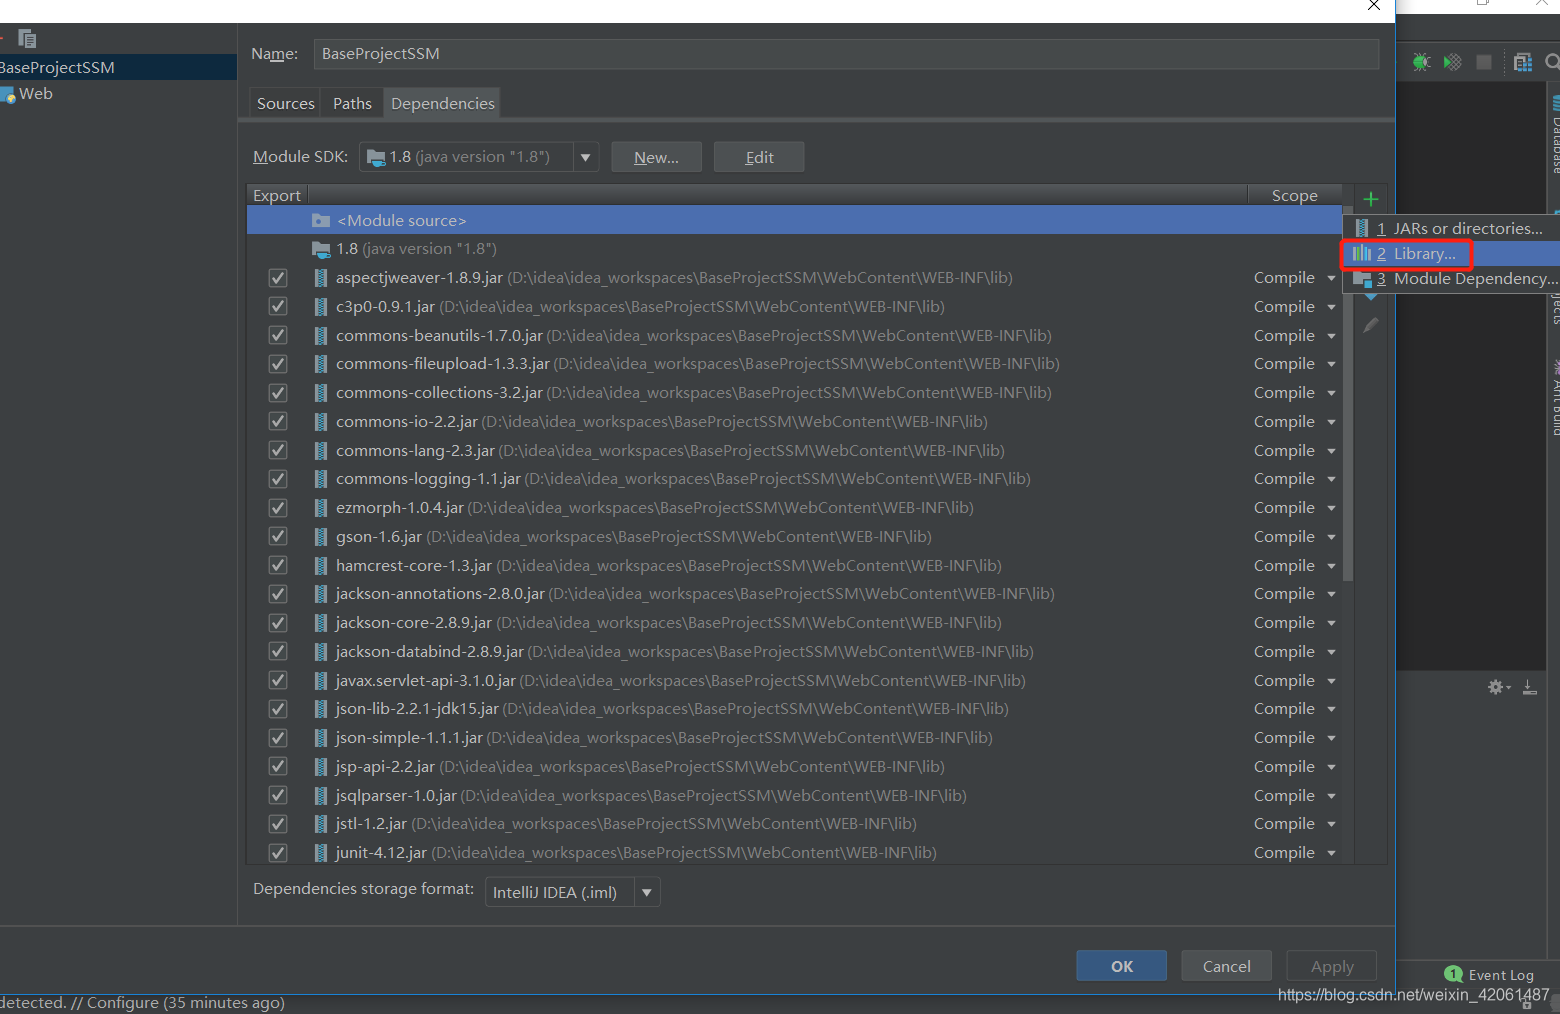Click the SDK folder icon of the 1.8 row
The width and height of the screenshot is (1560, 1014).
tap(321, 249)
